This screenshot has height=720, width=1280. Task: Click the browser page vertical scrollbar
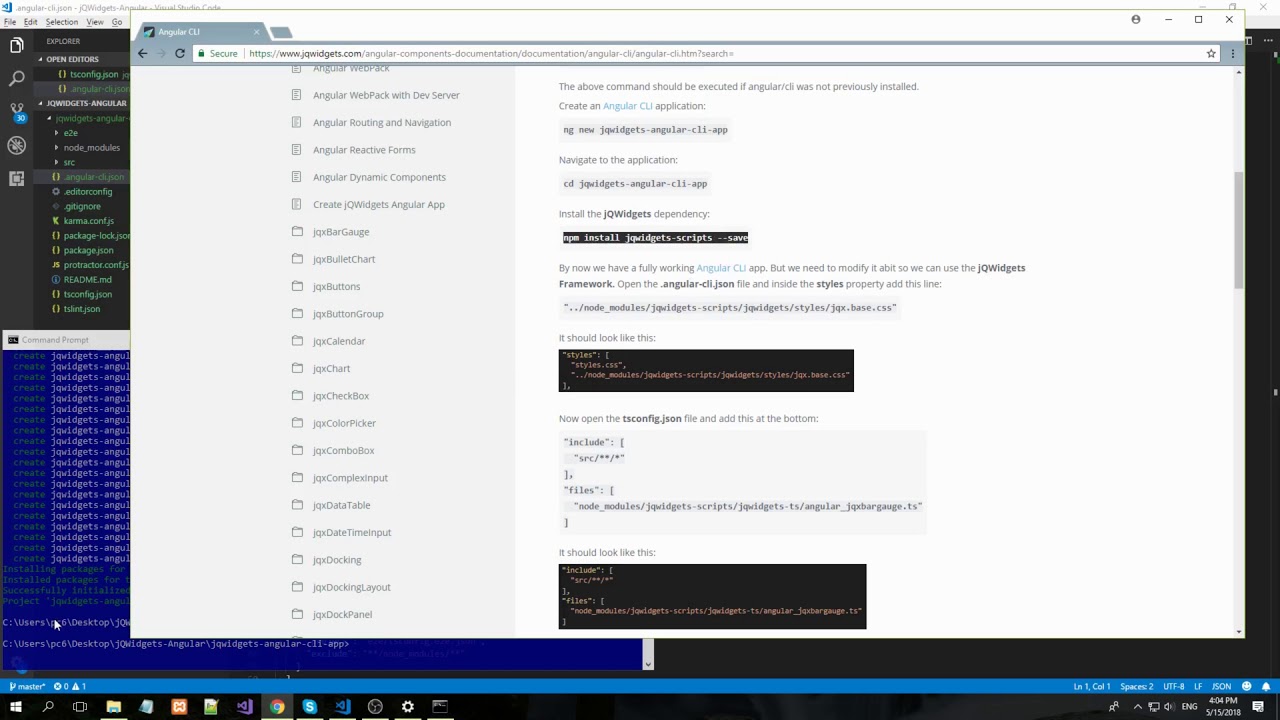pos(1239,230)
